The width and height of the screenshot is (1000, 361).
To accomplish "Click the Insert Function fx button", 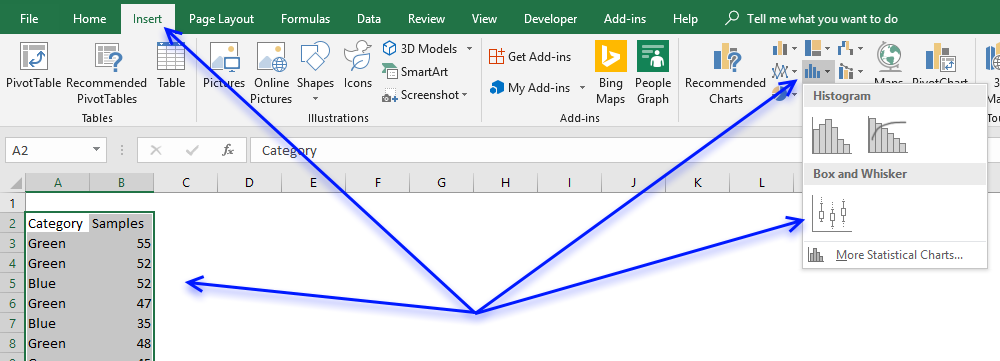I will point(228,151).
